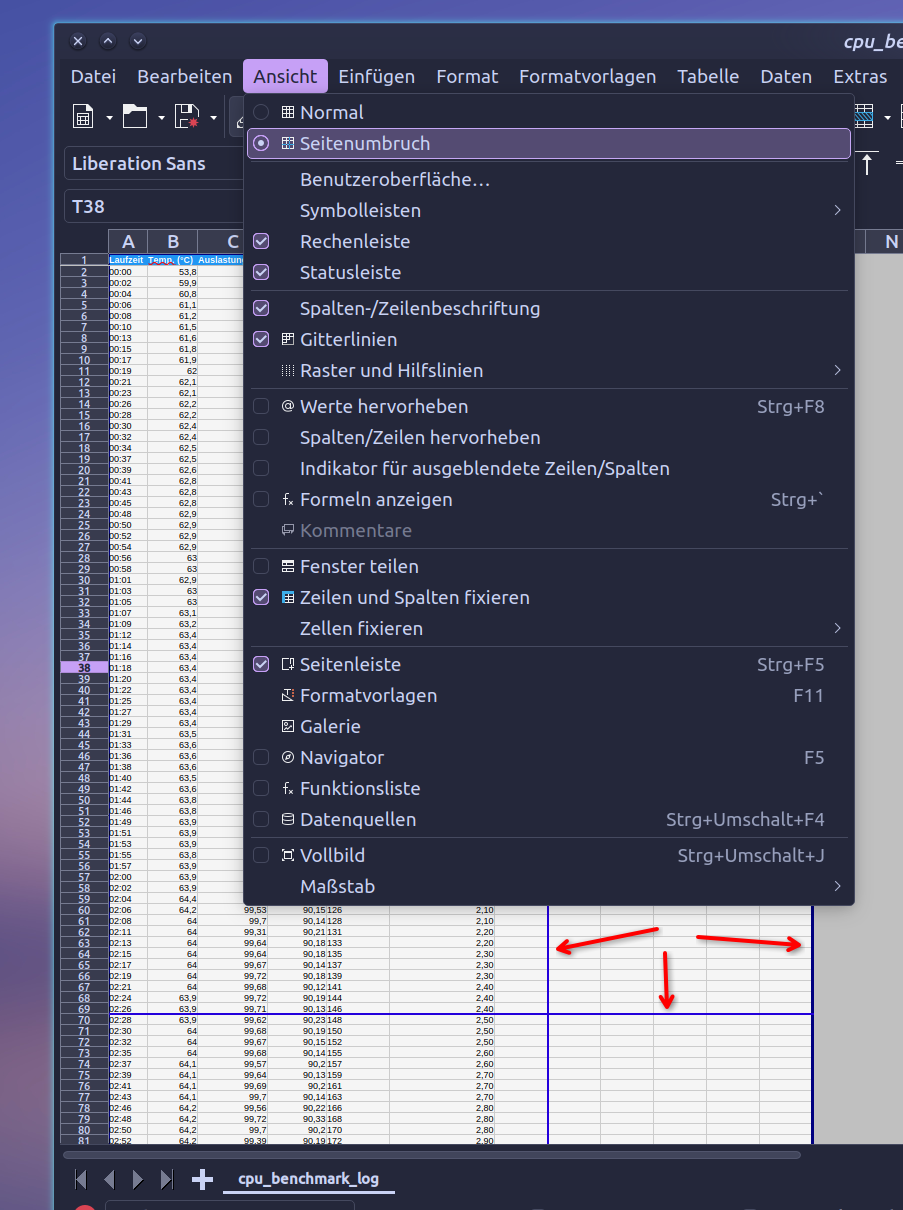Open the Daten menu
This screenshot has width=903, height=1210.
coord(786,76)
